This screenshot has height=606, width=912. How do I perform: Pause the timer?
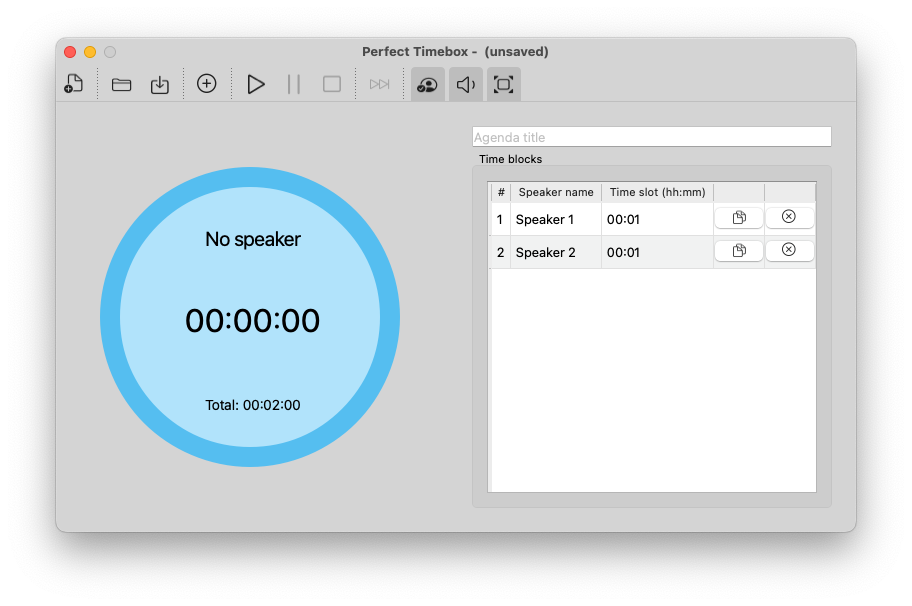(294, 84)
